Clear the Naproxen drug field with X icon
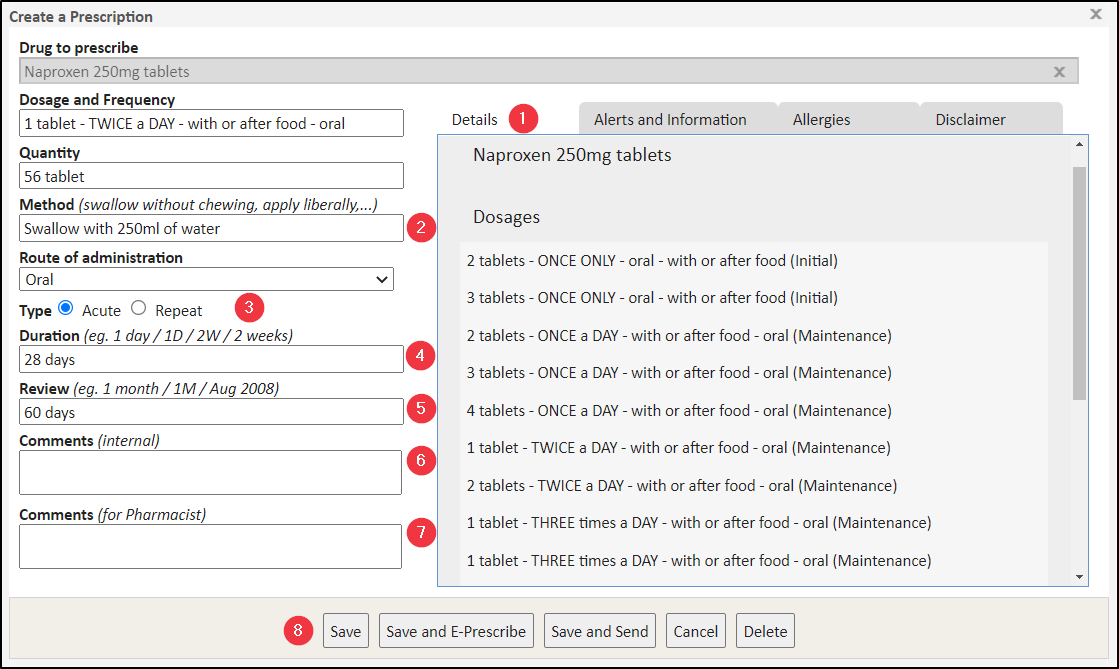The height and width of the screenshot is (669, 1119). click(1059, 72)
